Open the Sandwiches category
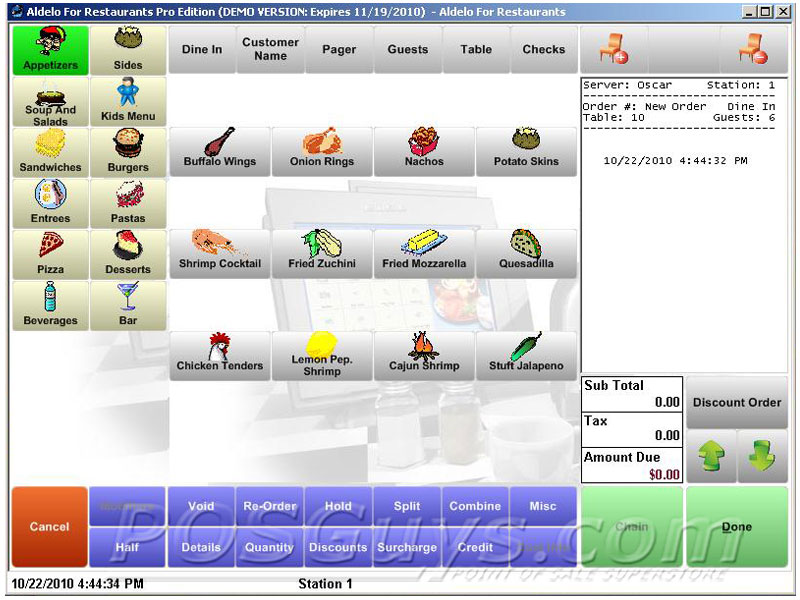Screen dimensions: 800x600 51,153
